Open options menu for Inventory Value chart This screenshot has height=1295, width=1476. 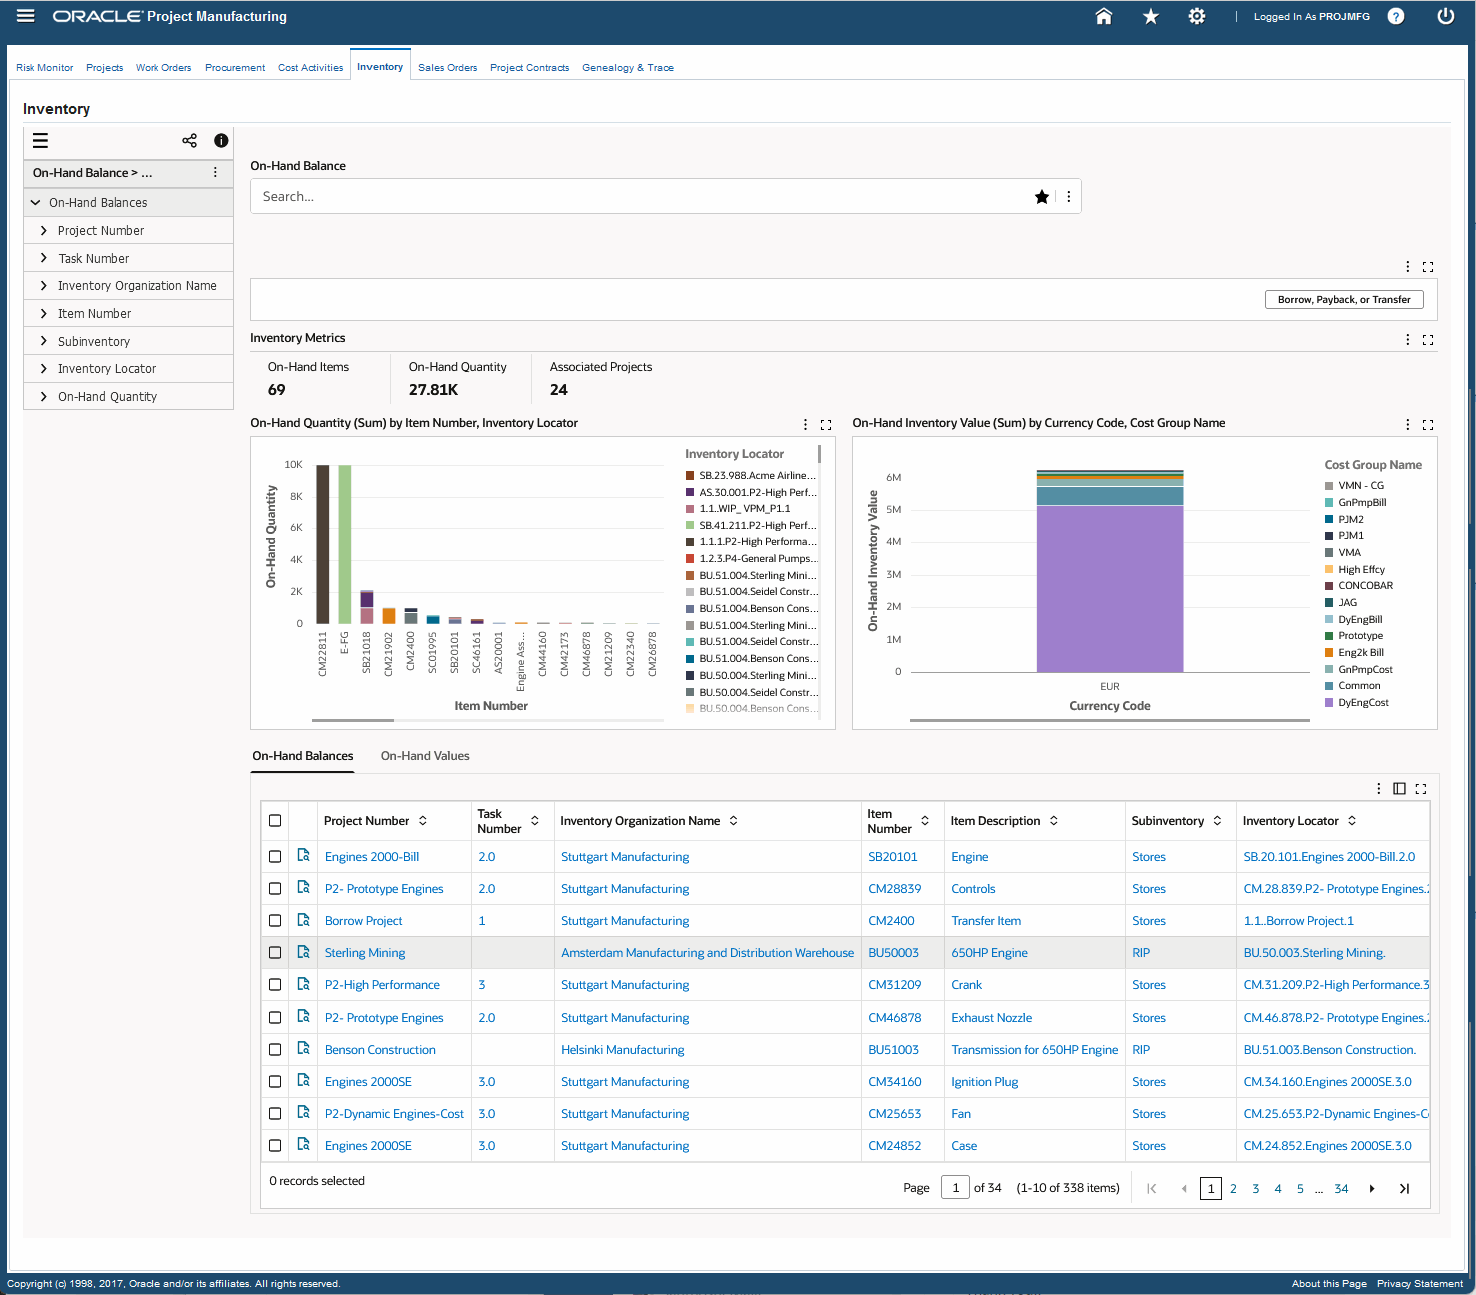pyautogui.click(x=1408, y=425)
